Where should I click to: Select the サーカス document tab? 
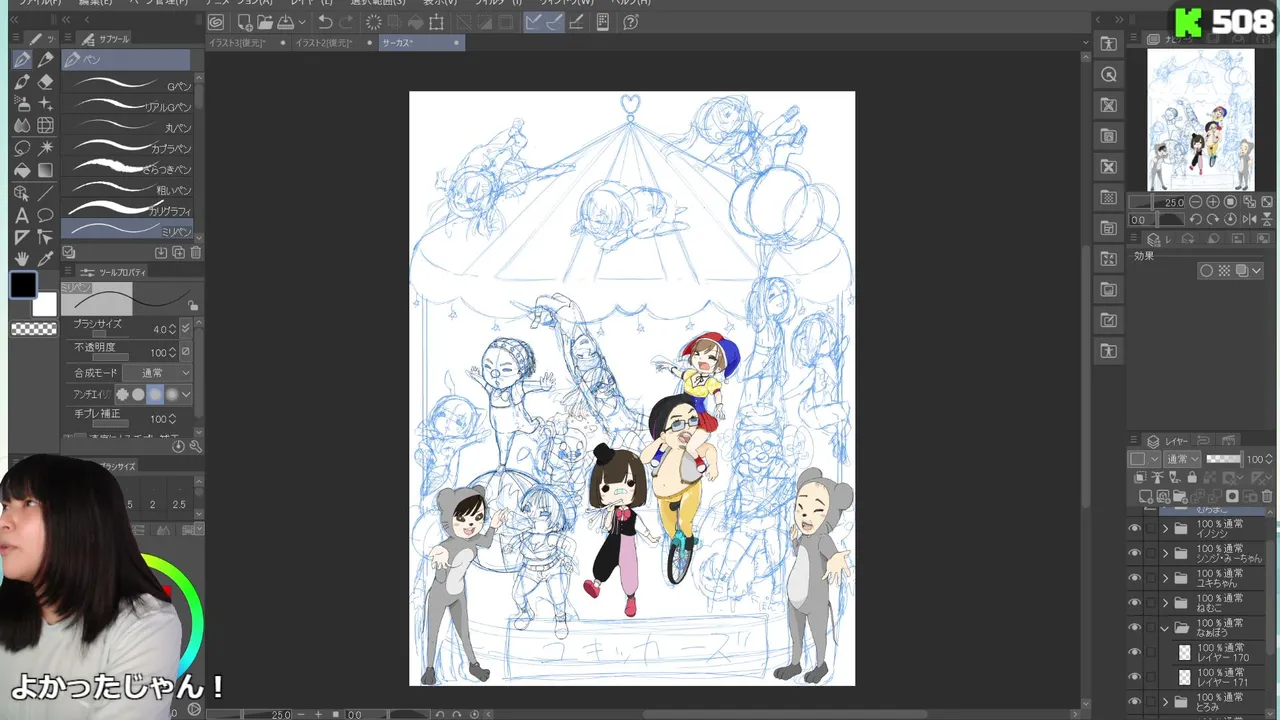pyautogui.click(x=421, y=43)
